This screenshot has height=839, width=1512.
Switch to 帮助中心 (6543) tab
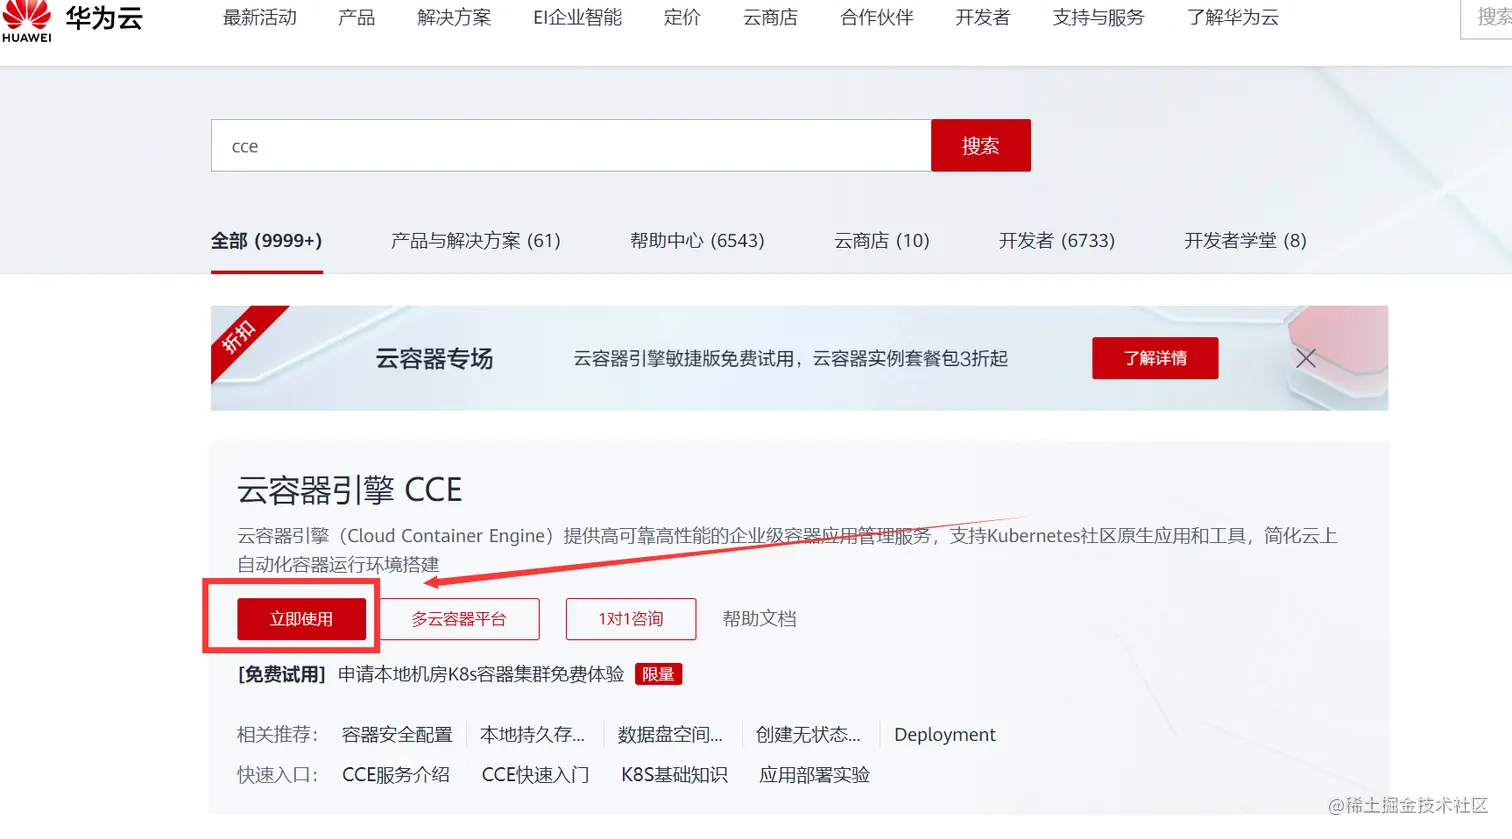(x=697, y=241)
